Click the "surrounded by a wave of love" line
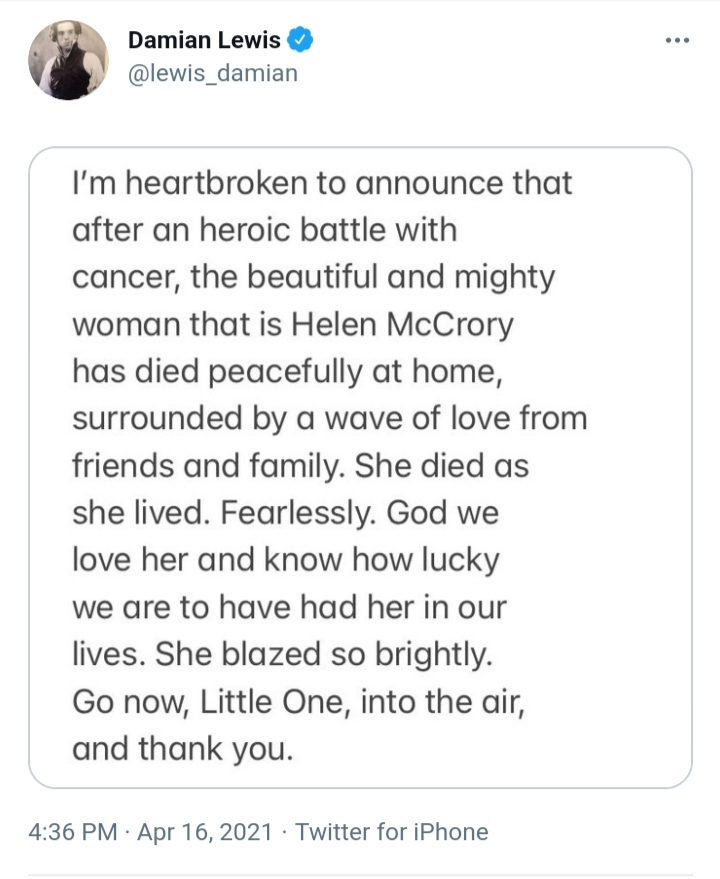 [x=329, y=419]
